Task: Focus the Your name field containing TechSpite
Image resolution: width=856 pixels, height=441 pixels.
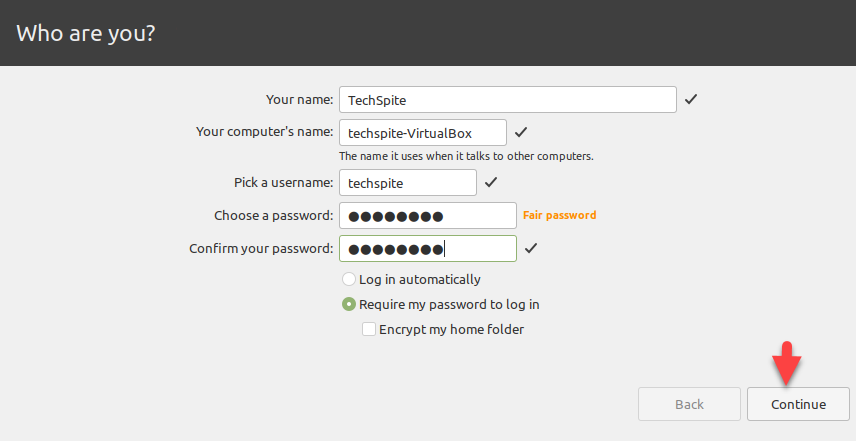Action: tap(508, 100)
